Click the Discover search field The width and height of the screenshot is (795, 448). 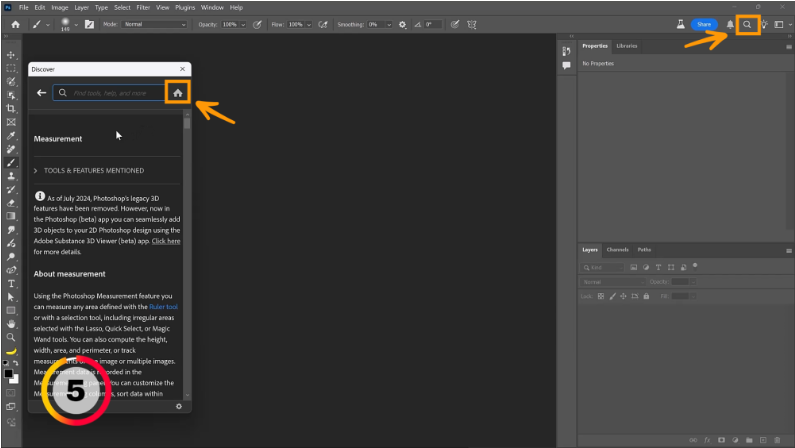[109, 93]
